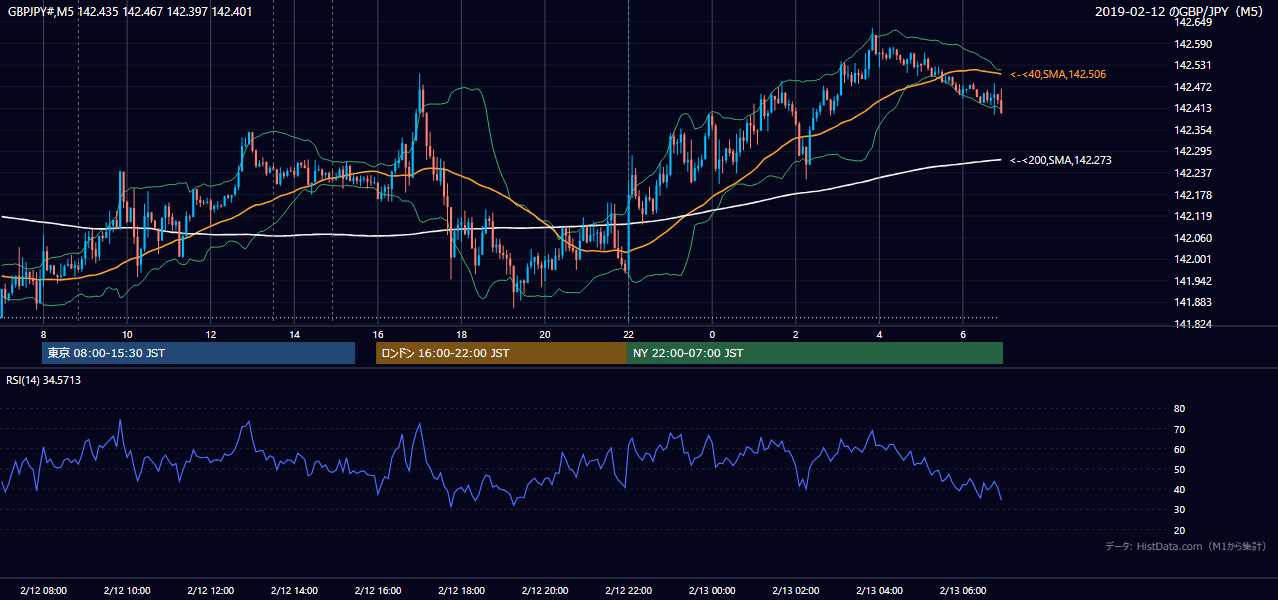This screenshot has height=600, width=1278.
Task: Select the NY session bar 22:00-07:00 JST
Action: click(815, 353)
